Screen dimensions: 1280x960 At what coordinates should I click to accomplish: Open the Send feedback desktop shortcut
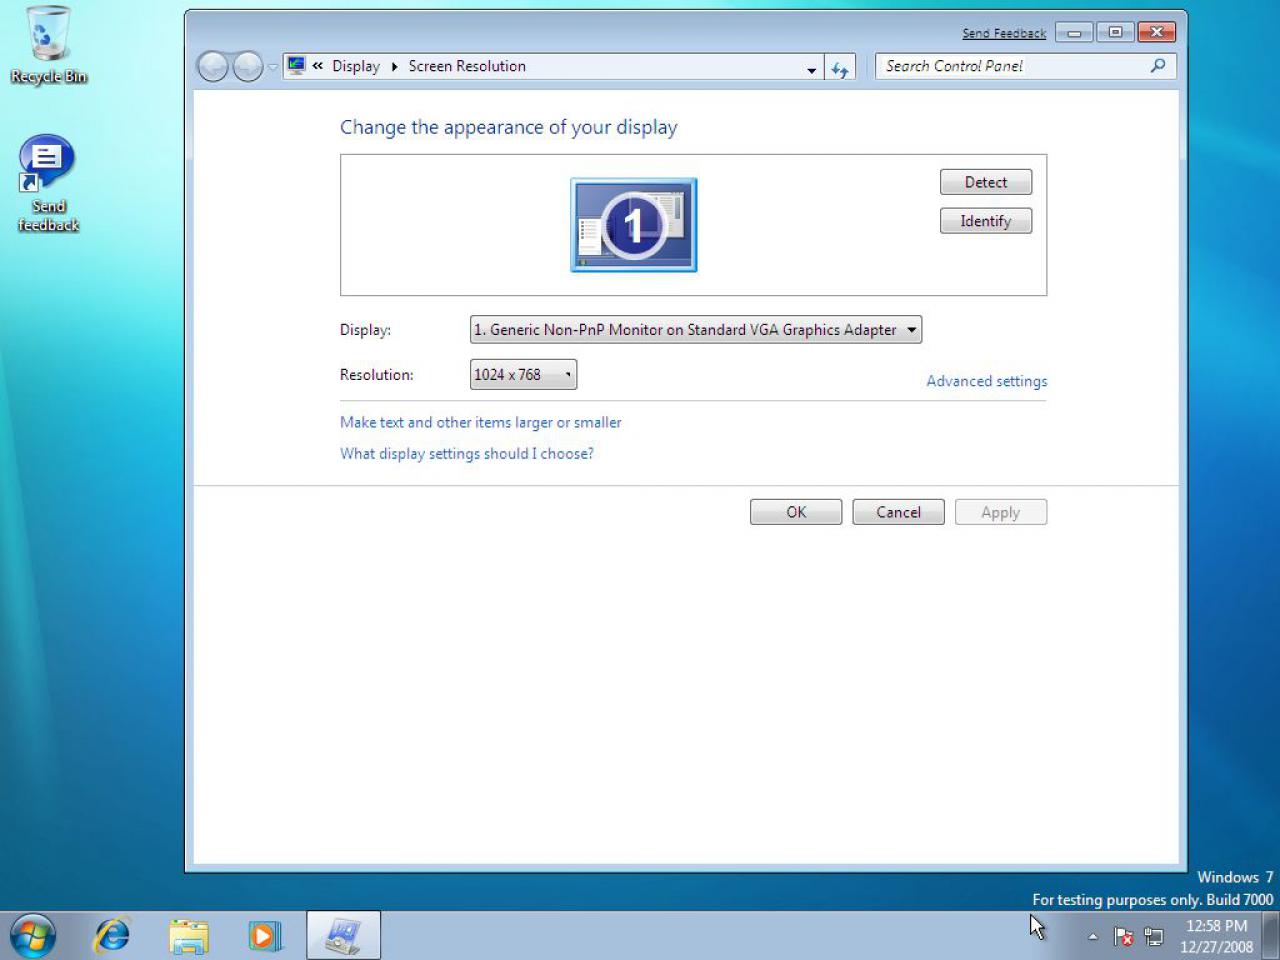coord(47,184)
